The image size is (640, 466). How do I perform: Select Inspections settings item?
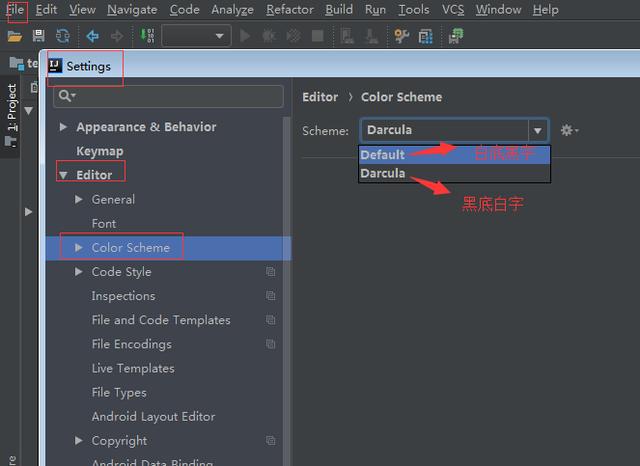pos(123,296)
